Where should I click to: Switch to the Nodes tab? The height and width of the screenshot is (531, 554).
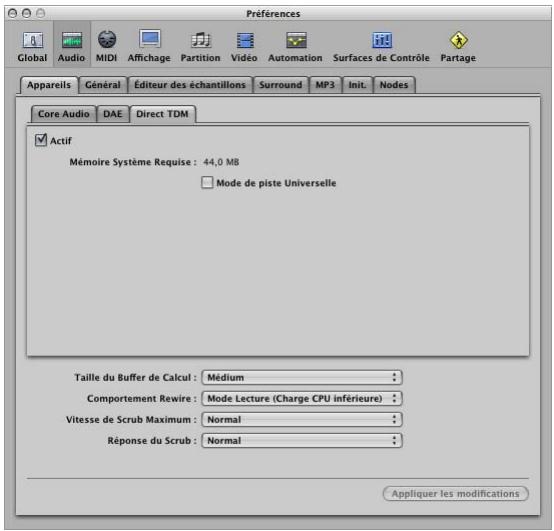tap(394, 85)
